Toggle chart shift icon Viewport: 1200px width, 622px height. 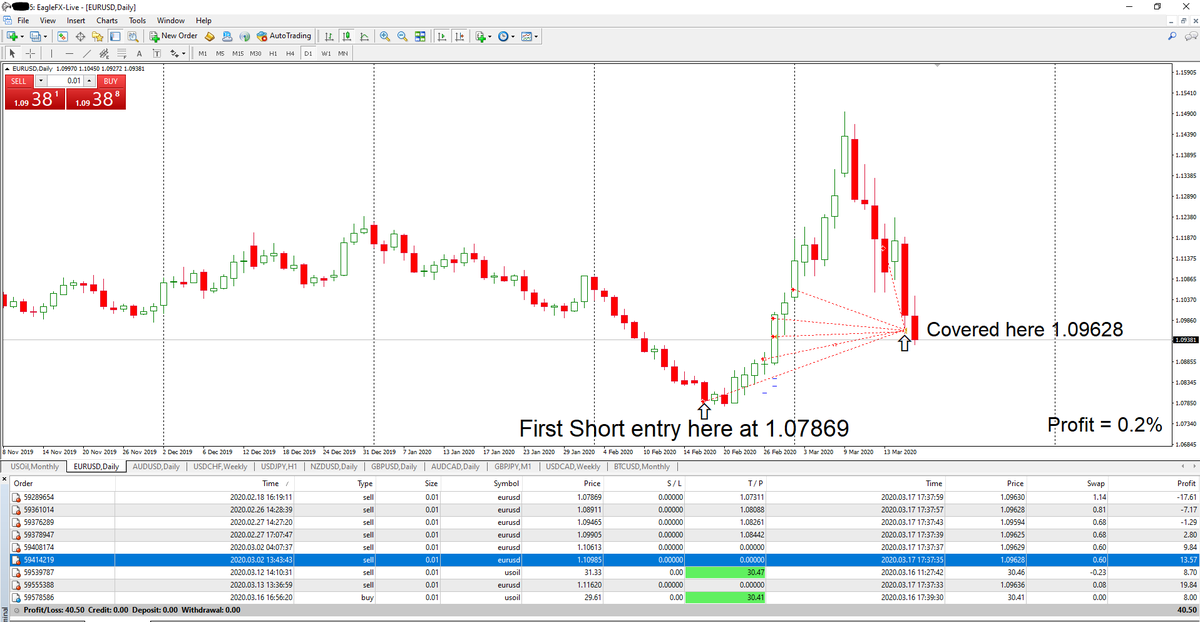click(x=459, y=36)
